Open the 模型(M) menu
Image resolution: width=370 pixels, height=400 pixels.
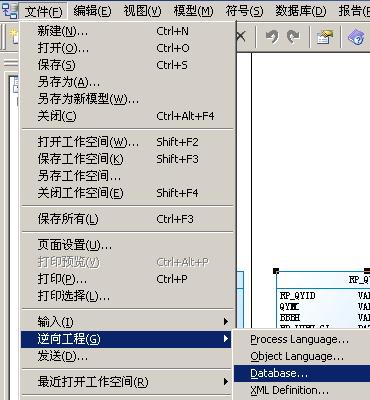[193, 12]
